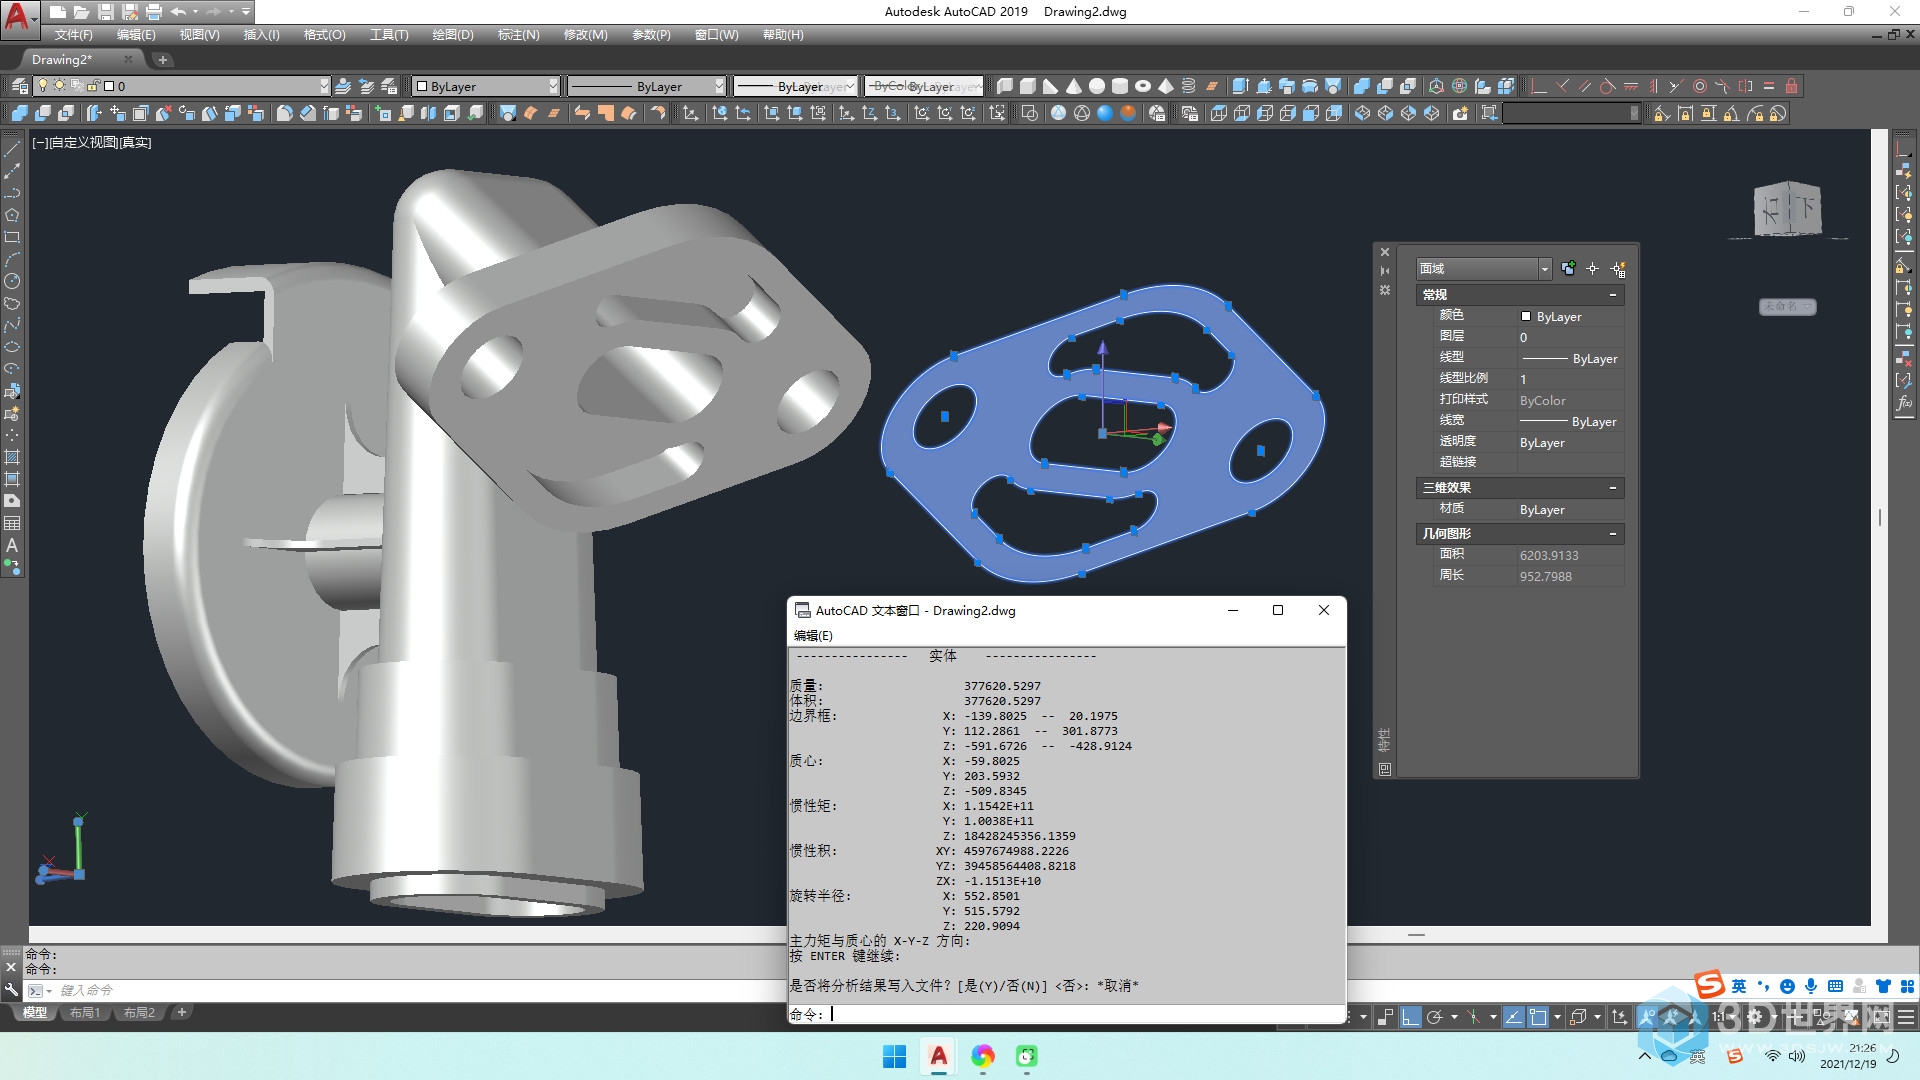Click the new drawing tab plus button
This screenshot has height=1080, width=1920.
[163, 60]
